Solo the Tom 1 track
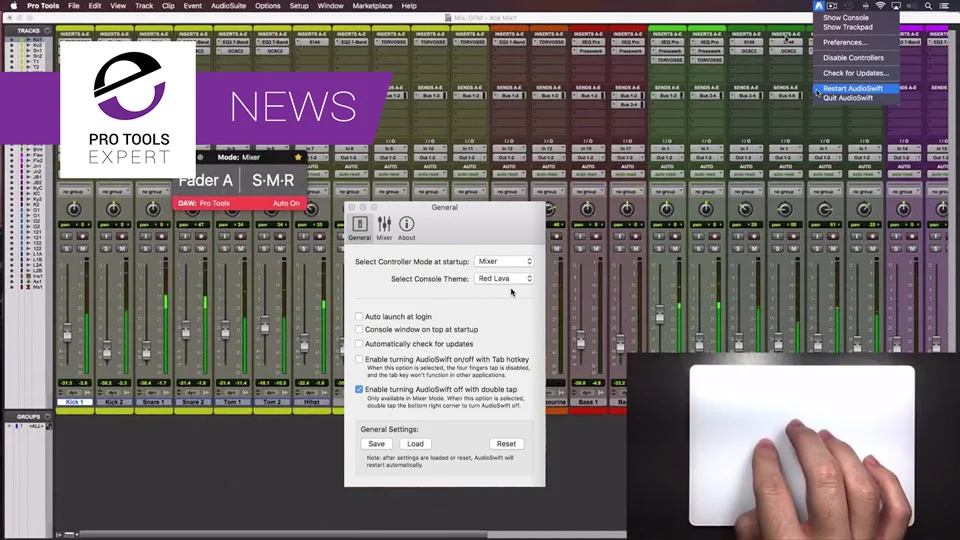Screen dimensions: 960x540 click(x=225, y=249)
